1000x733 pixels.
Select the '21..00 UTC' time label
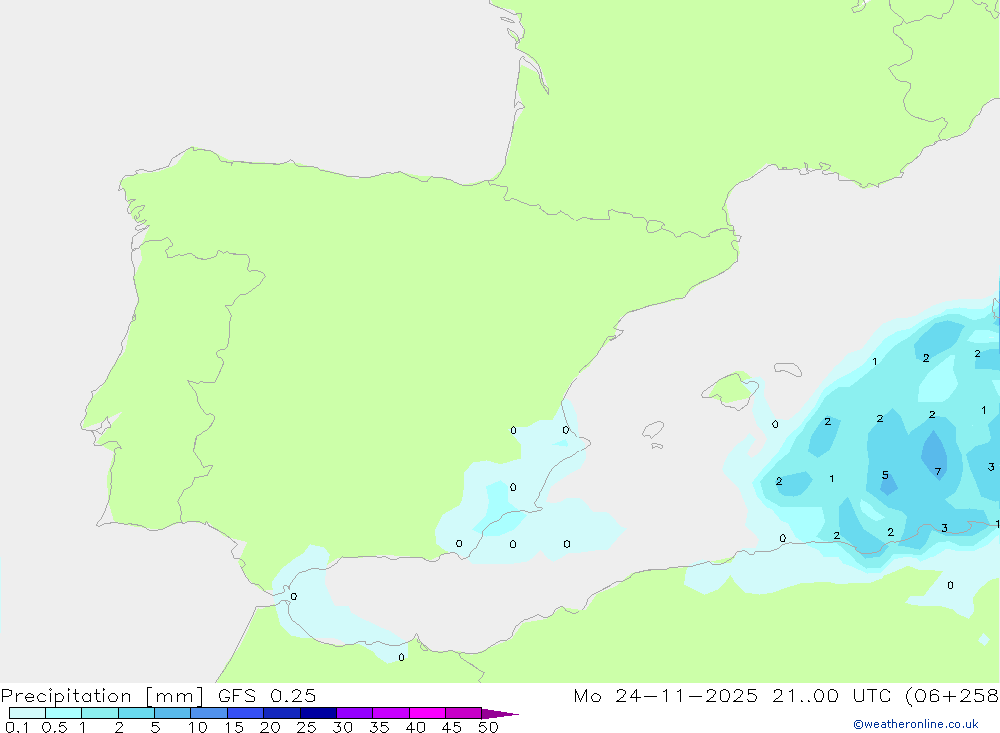tap(832, 696)
